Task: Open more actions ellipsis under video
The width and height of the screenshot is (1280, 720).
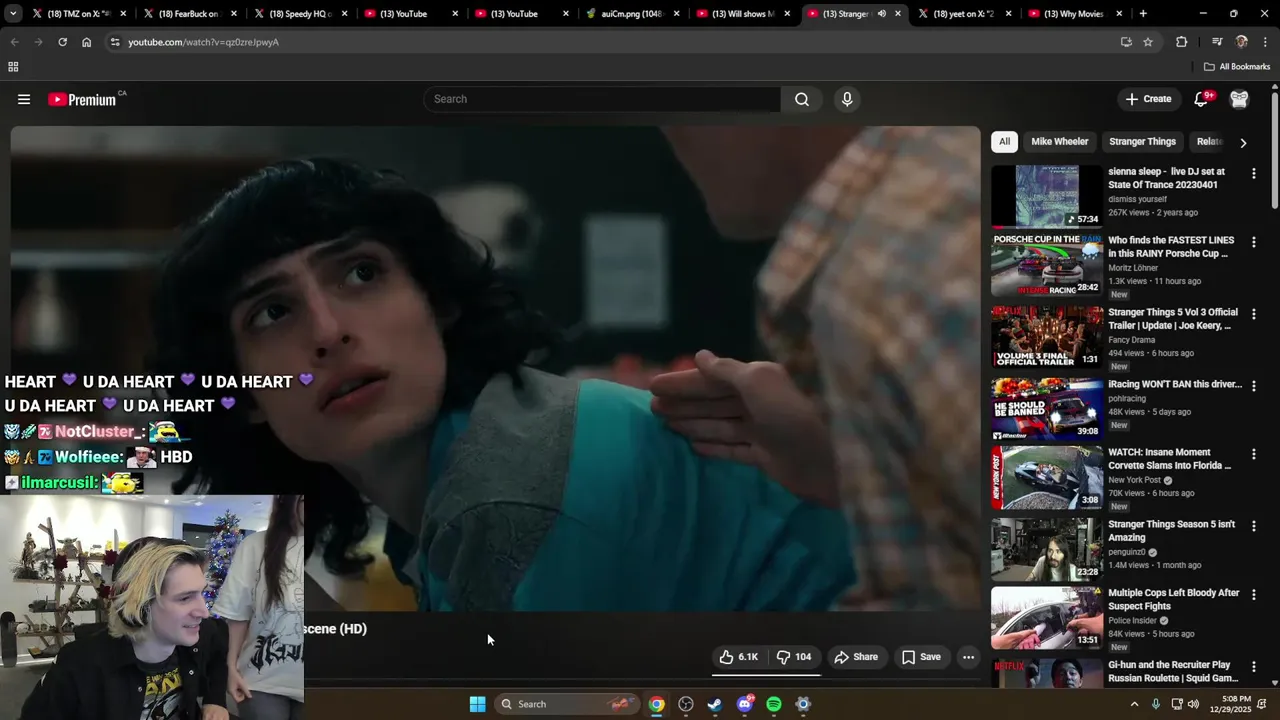Action: [968, 657]
